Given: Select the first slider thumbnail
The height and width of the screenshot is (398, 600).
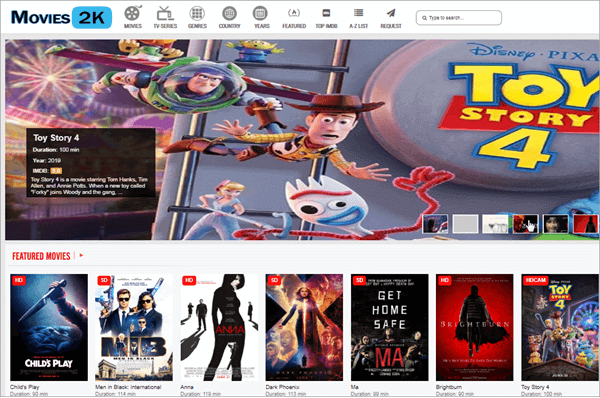Looking at the screenshot, I should click(x=435, y=224).
